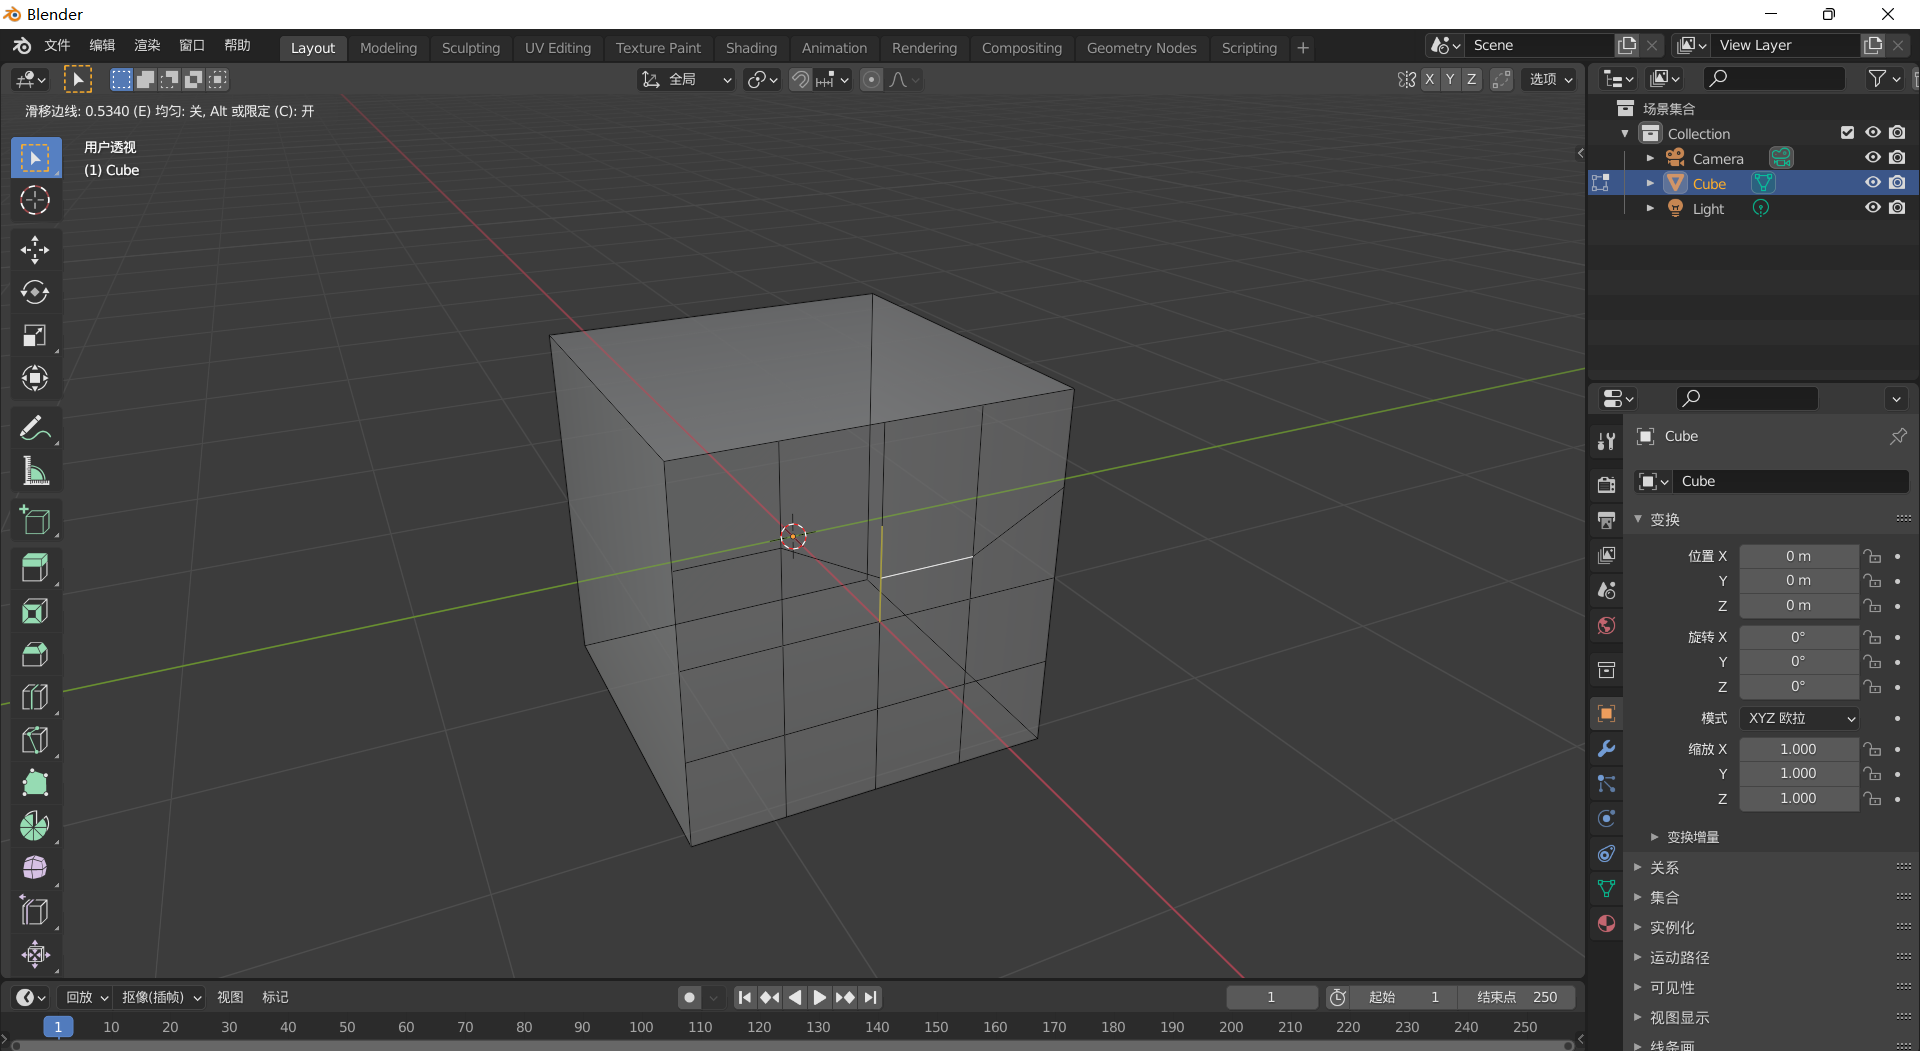Image resolution: width=1920 pixels, height=1051 pixels.
Task: Choose the Inset Faces tool
Action: coord(35,611)
